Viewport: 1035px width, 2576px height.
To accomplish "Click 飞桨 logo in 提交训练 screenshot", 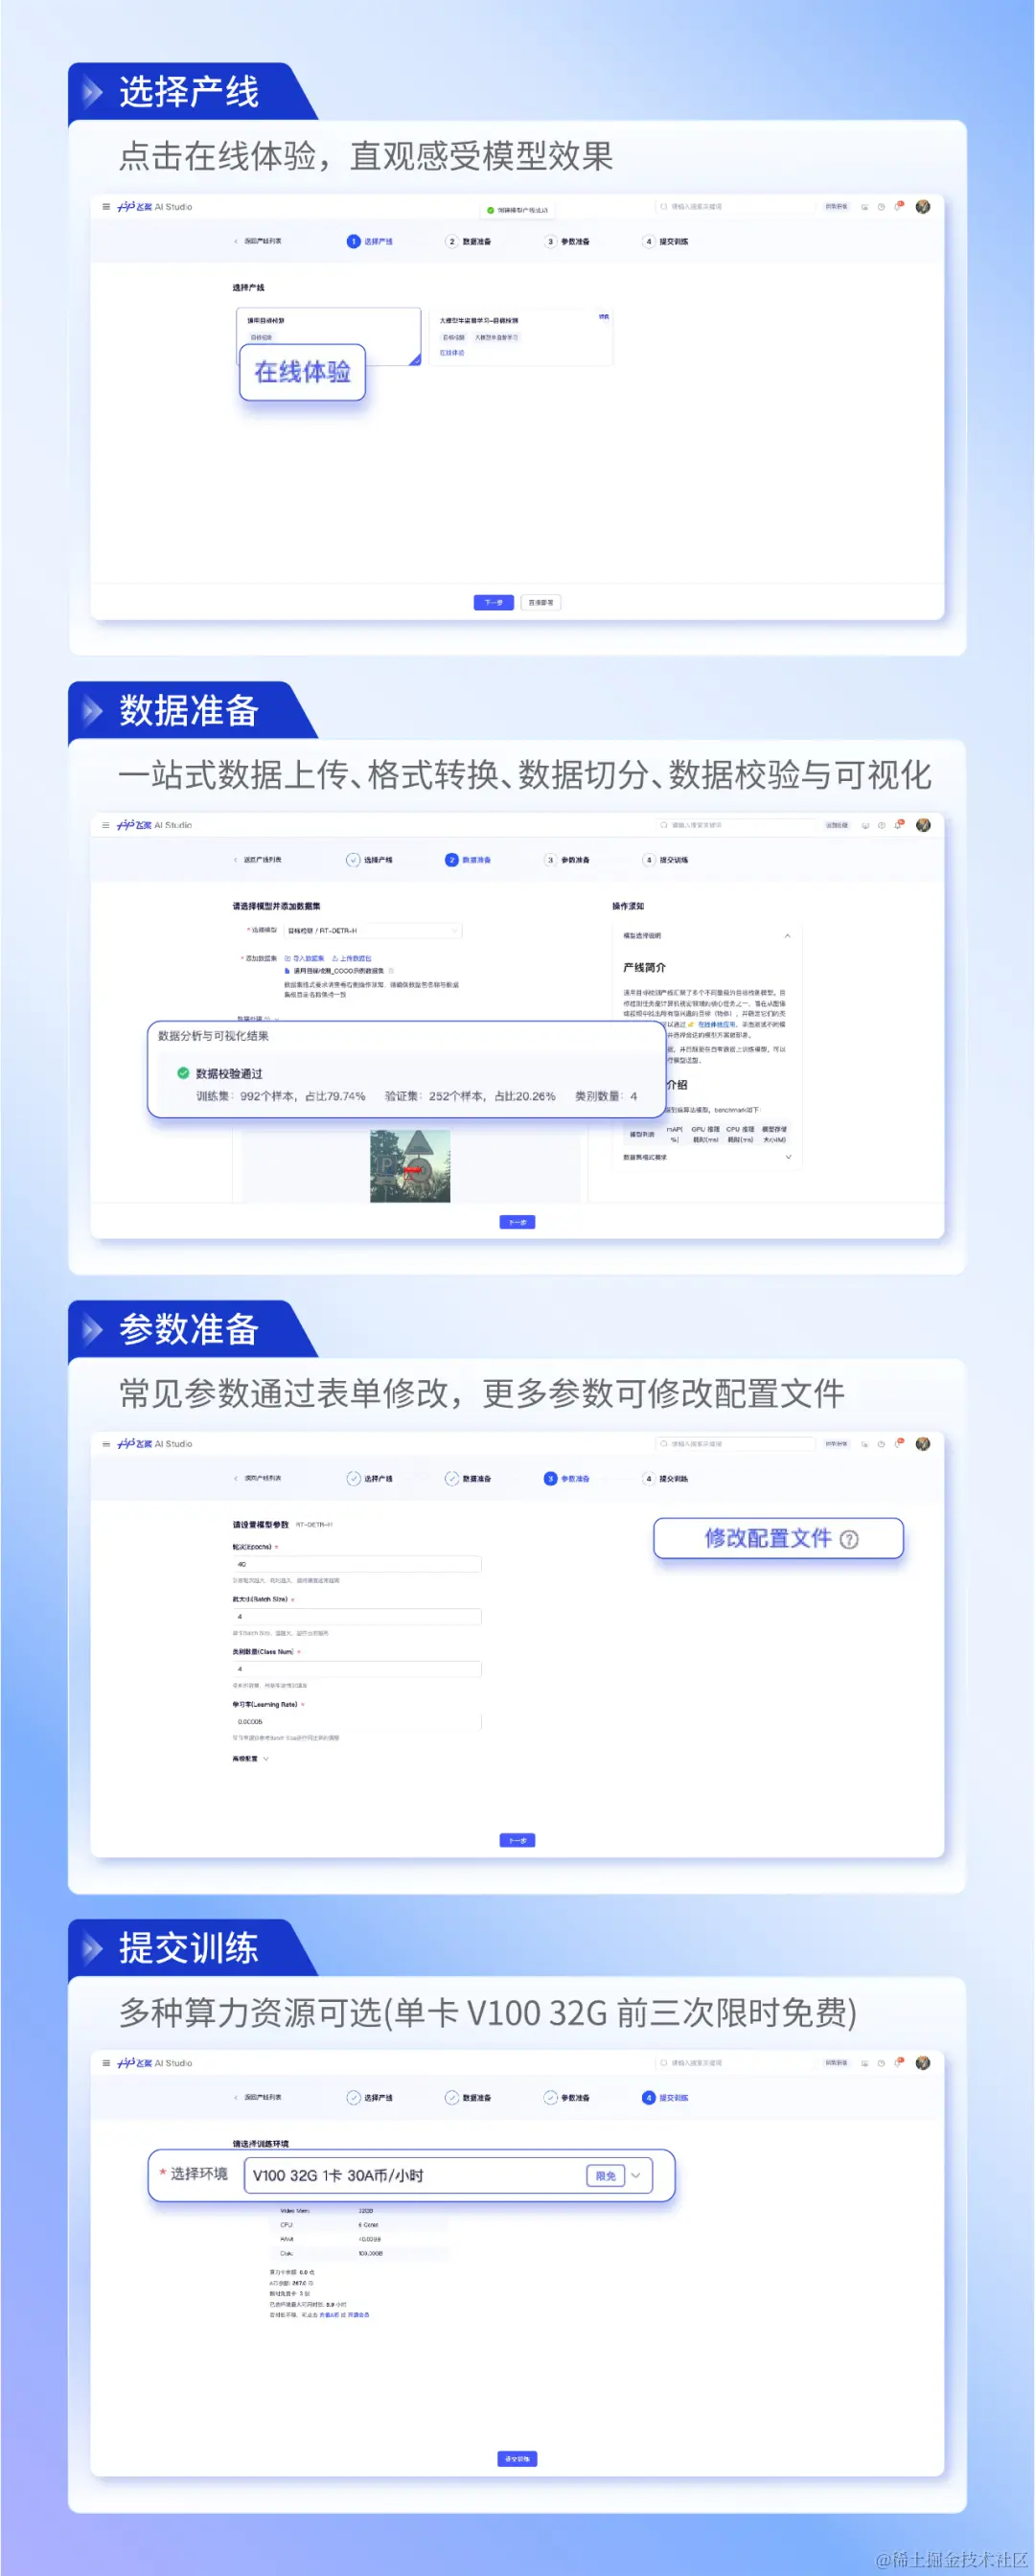I will tap(155, 2063).
